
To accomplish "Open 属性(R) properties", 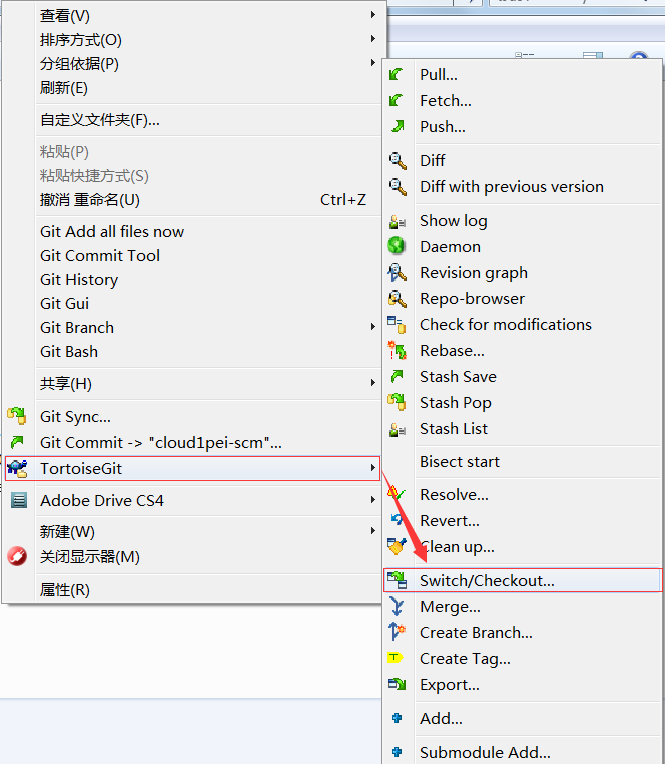I will [x=193, y=590].
